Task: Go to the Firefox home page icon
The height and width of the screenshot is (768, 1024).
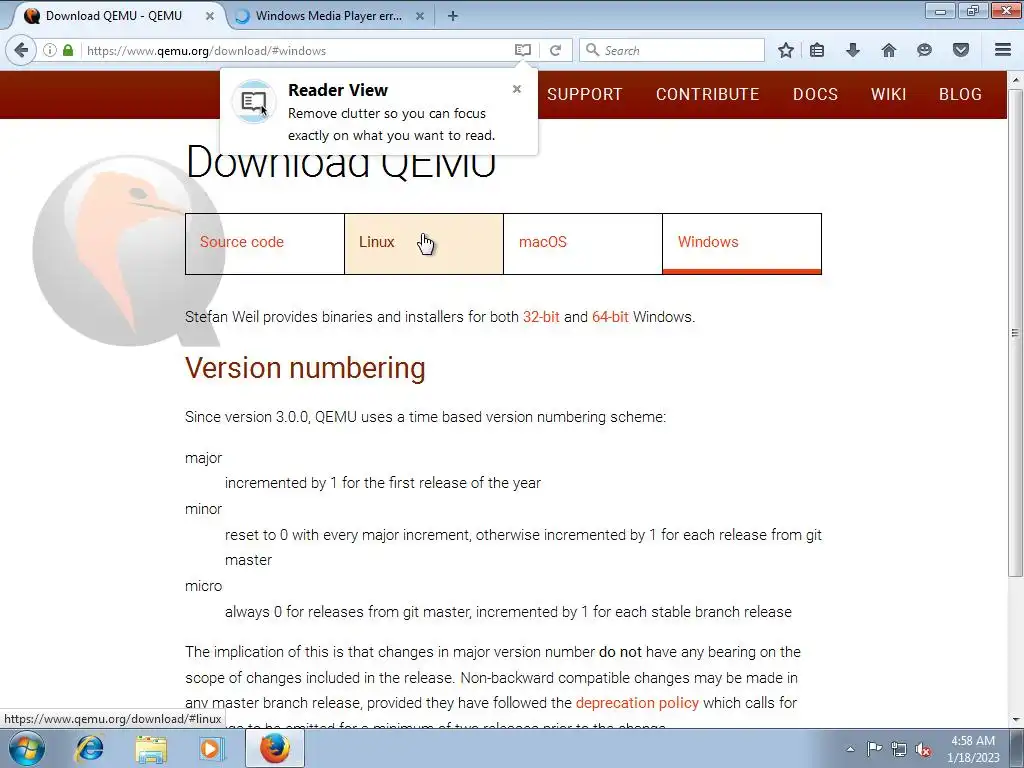Action: (889, 50)
